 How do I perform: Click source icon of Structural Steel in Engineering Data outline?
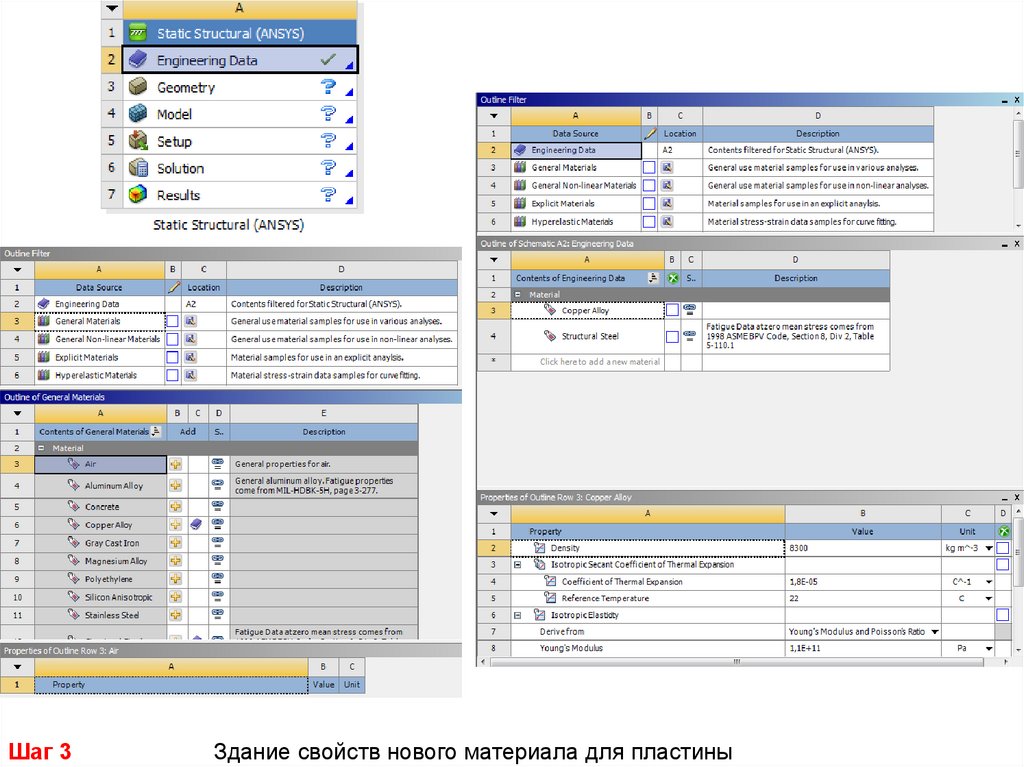pyautogui.click(x=689, y=335)
